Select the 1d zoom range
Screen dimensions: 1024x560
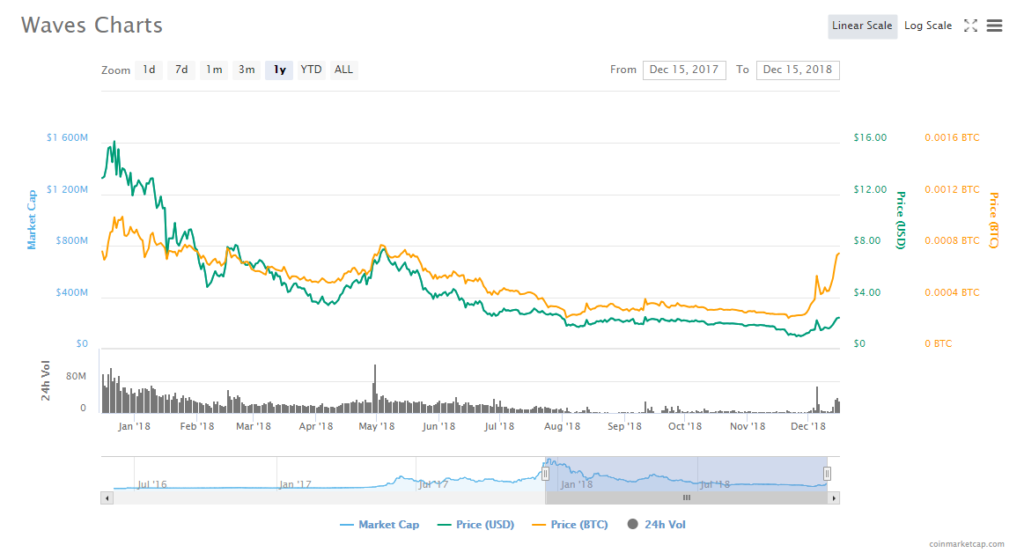coord(148,70)
